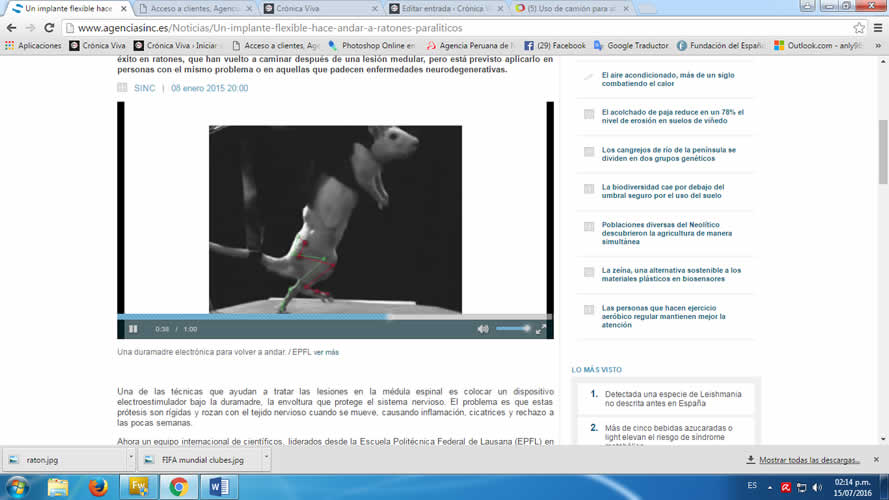Open Windows Explorer from the taskbar

point(58,487)
